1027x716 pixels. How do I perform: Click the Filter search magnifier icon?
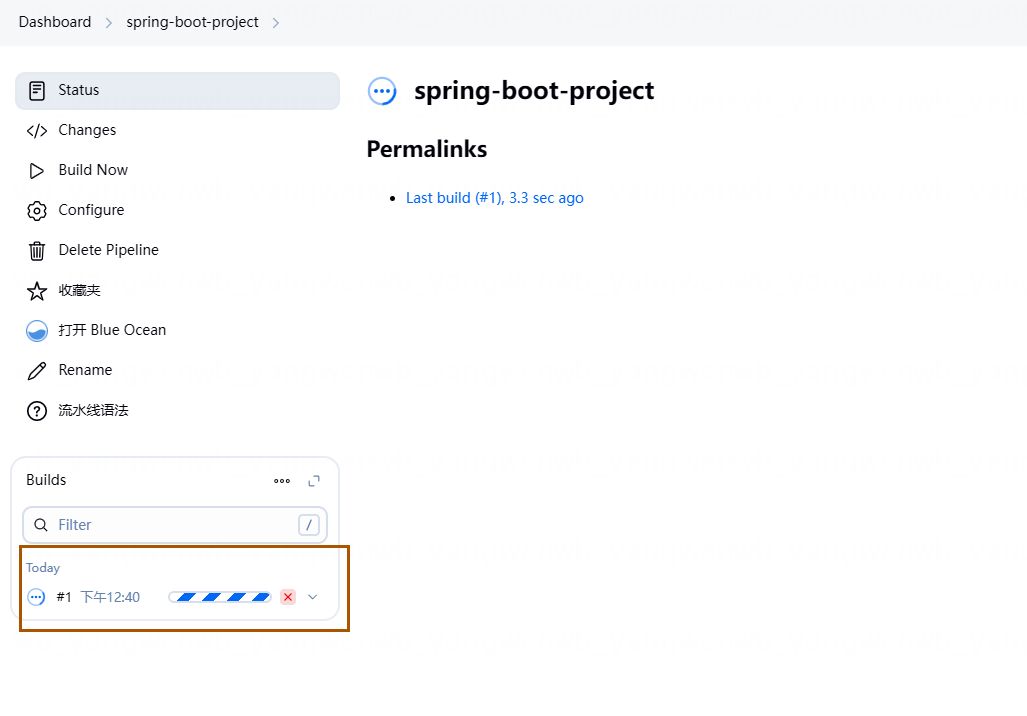[x=41, y=525]
